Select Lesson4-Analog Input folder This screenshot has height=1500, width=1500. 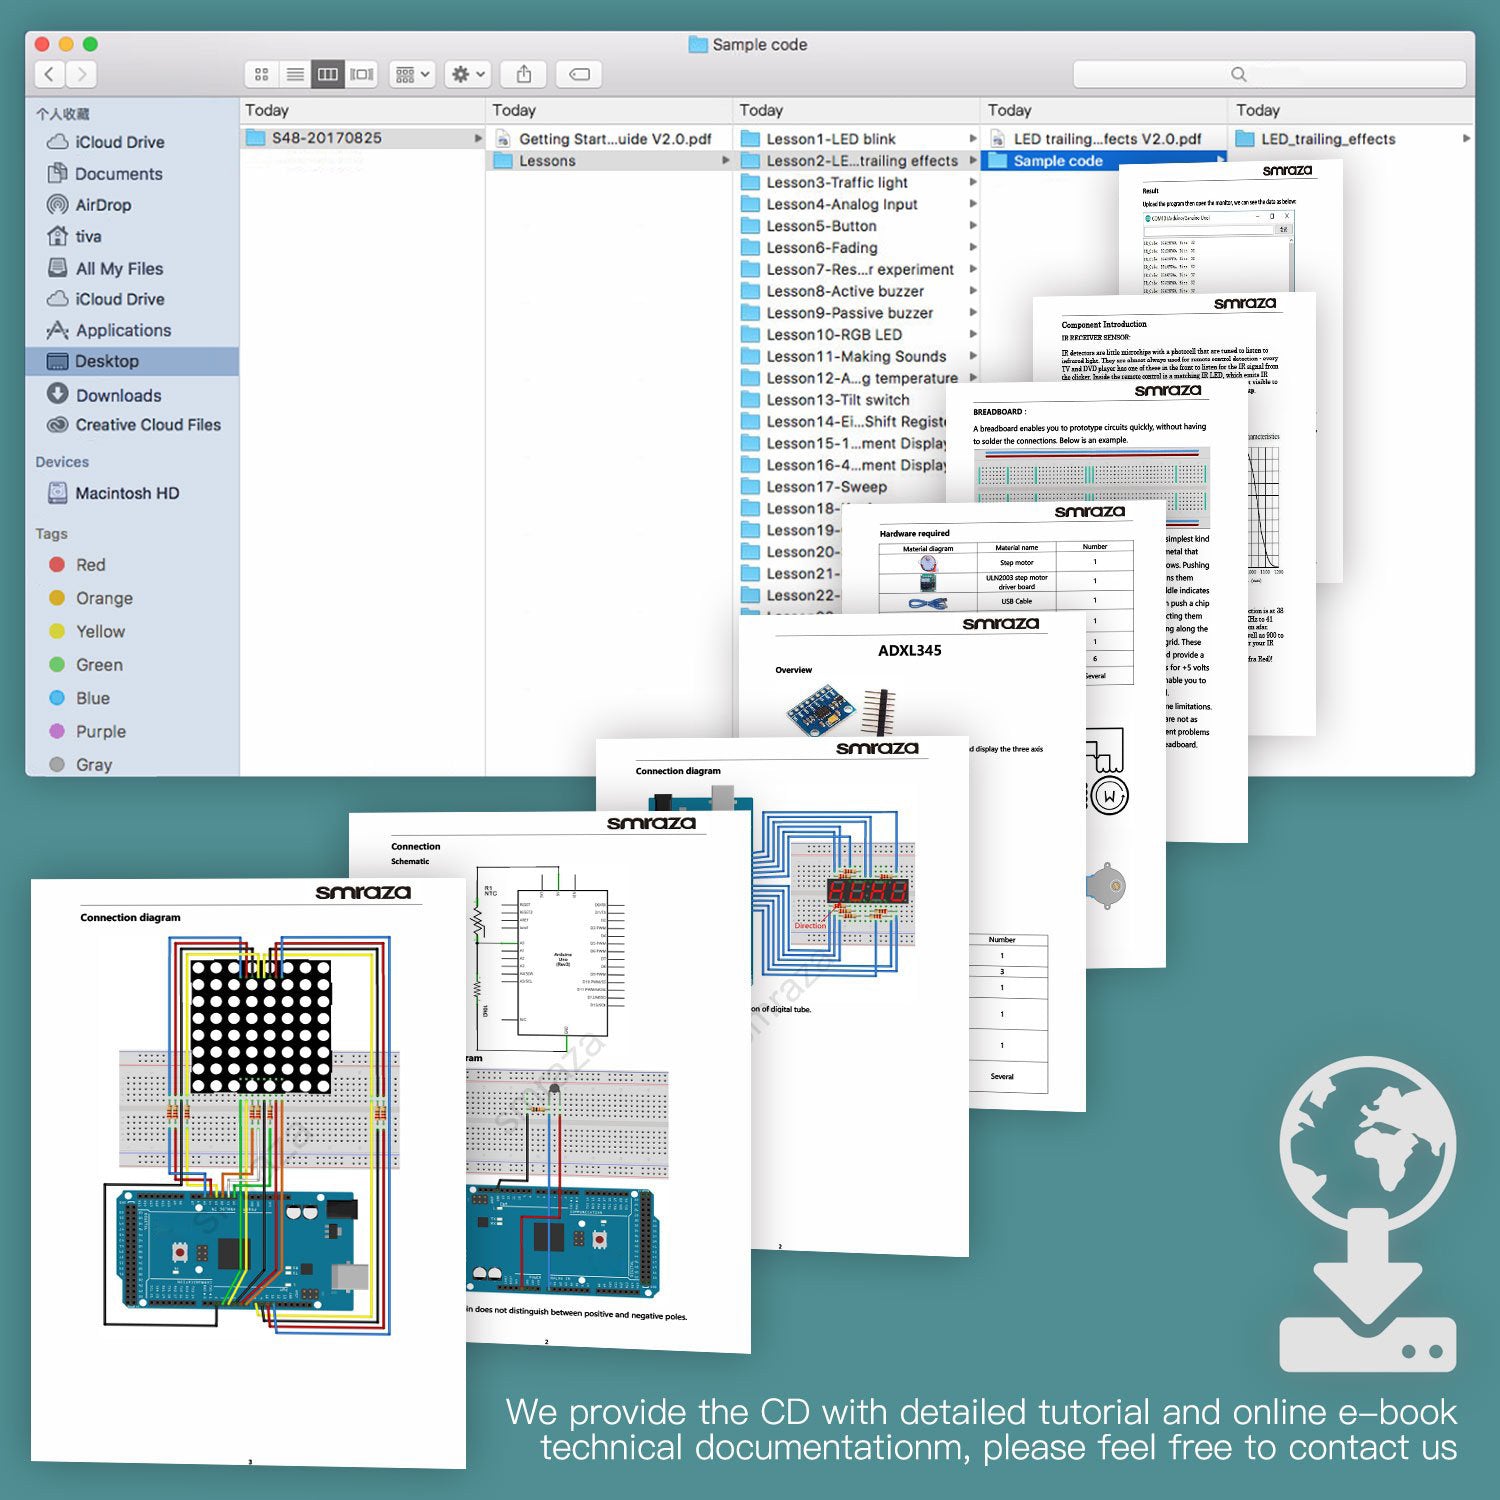tap(829, 204)
